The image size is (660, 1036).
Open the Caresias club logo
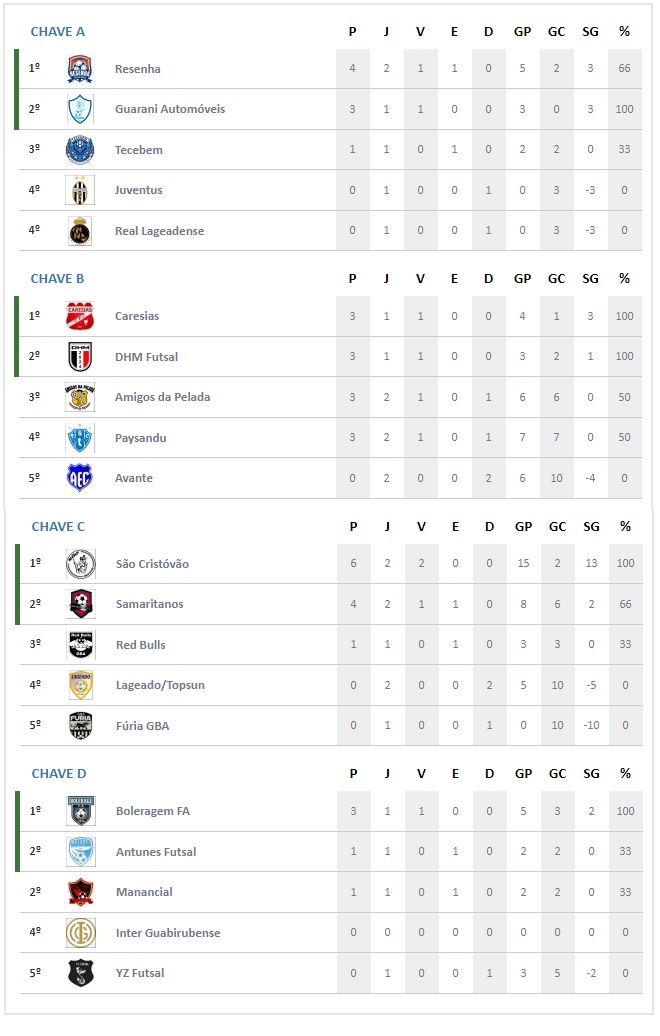(80, 316)
